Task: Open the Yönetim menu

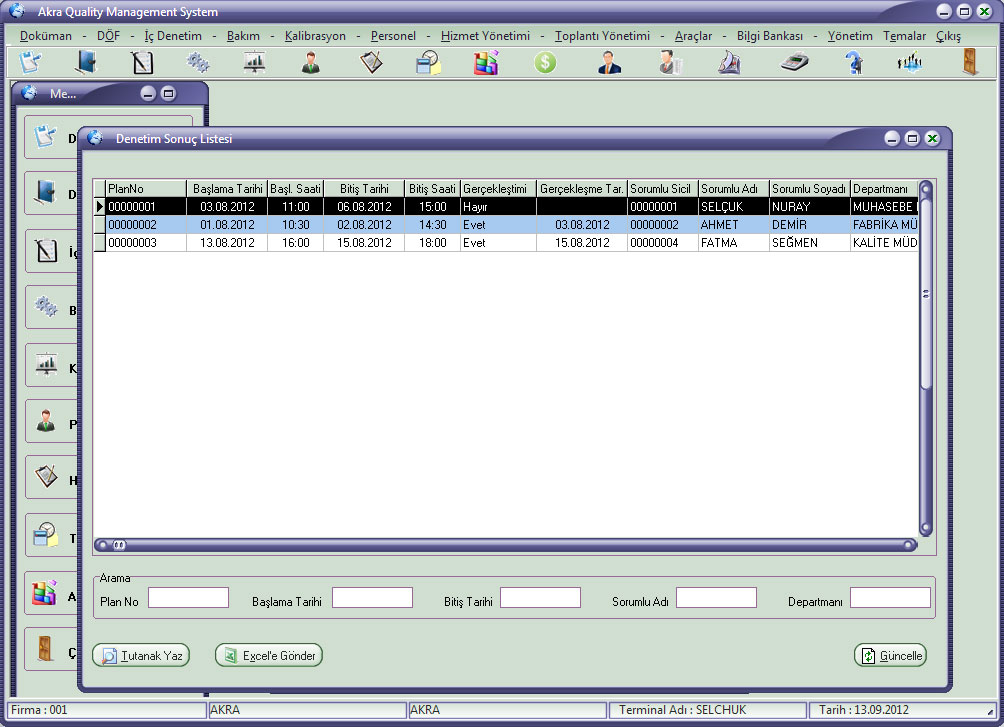Action: [x=850, y=36]
